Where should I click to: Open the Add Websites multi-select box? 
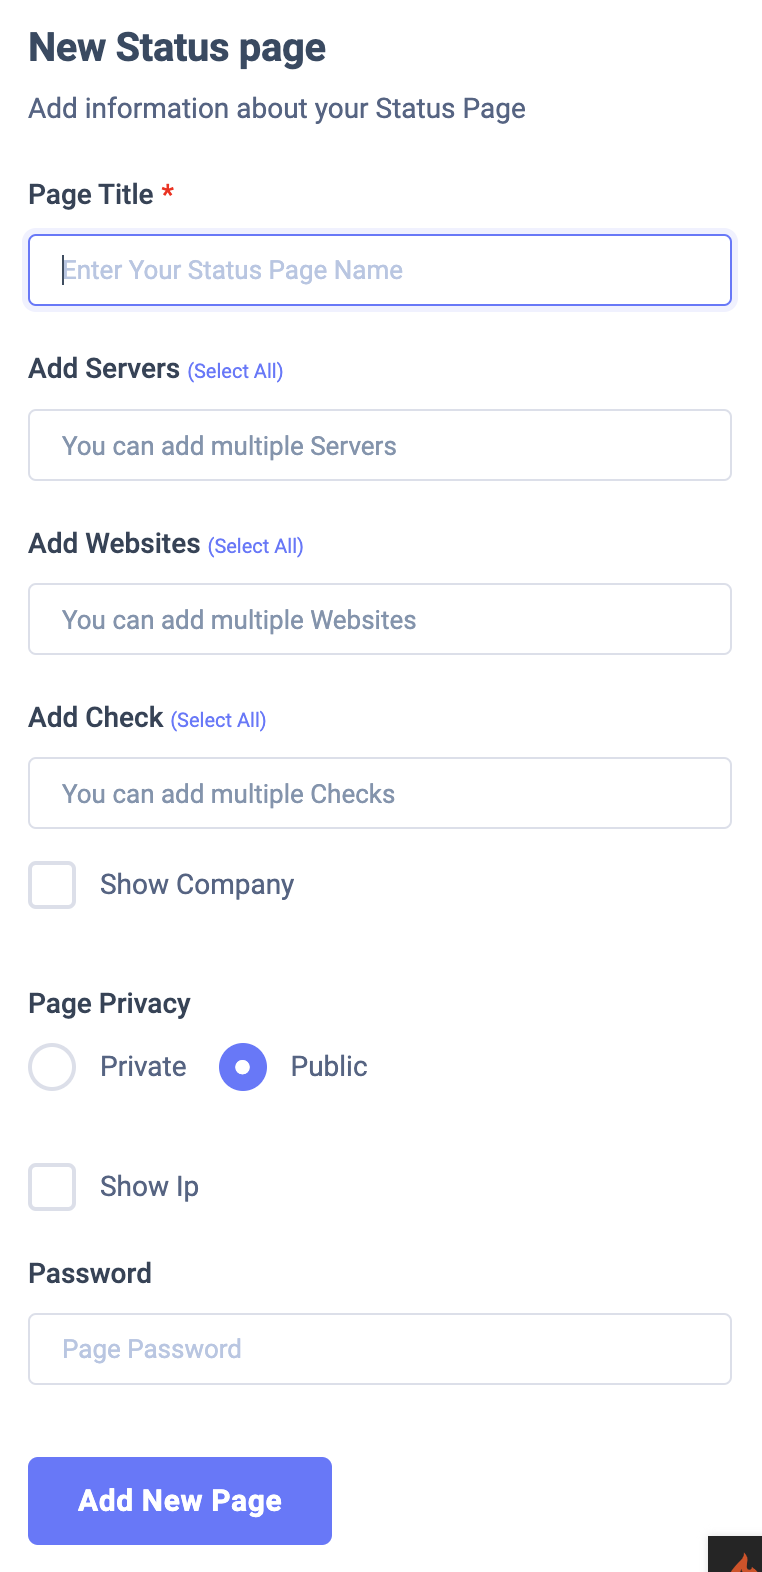coord(380,619)
